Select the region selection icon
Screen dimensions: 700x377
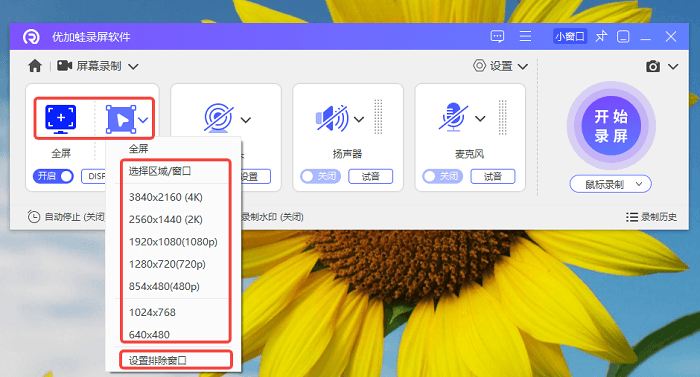(x=121, y=119)
